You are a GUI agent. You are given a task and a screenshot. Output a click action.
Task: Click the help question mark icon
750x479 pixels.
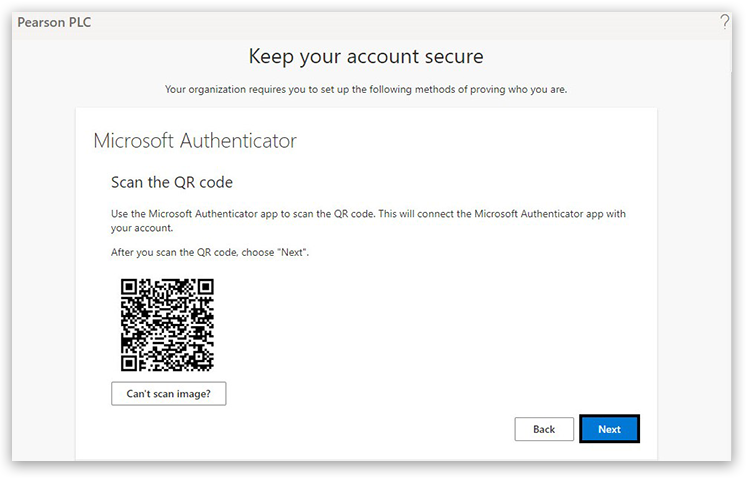point(725,22)
